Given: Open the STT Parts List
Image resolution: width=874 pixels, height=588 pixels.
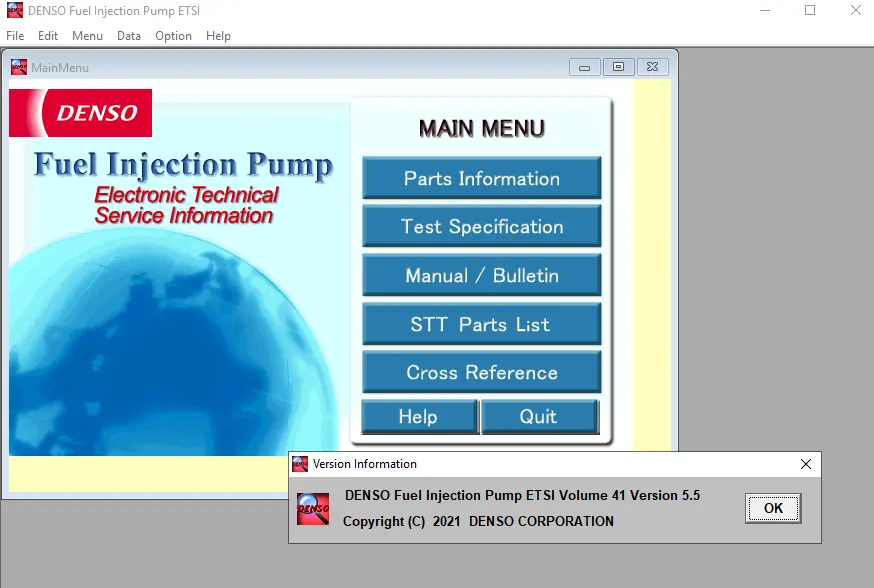Looking at the screenshot, I should [482, 324].
